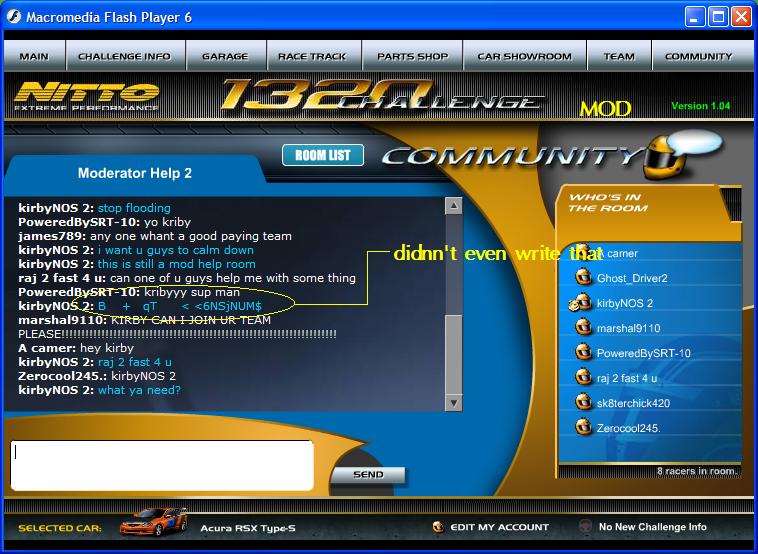The image size is (758, 554).
Task: Click the steering wheel challenge info icon
Action: coord(585,526)
